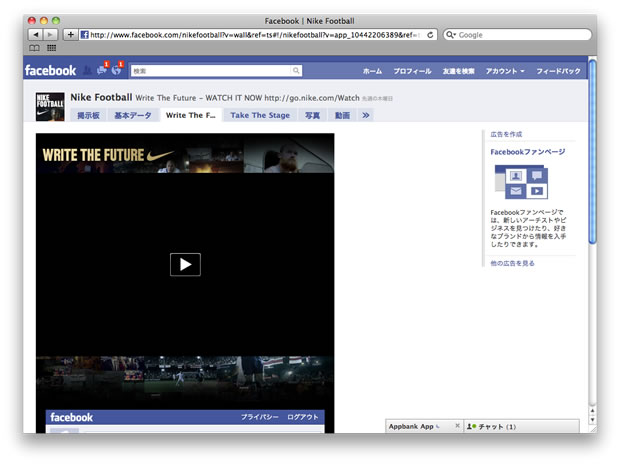Expand more tabs with double chevron
The image size is (620, 465).
pos(366,115)
